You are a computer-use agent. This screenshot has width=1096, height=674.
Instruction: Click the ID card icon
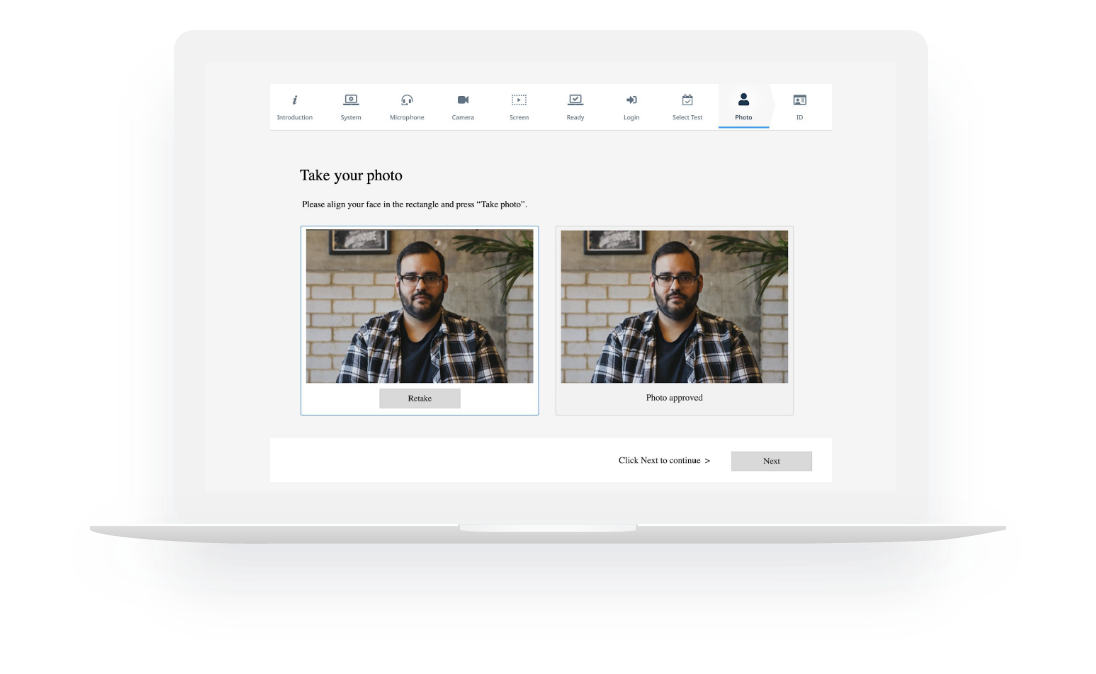point(799,100)
